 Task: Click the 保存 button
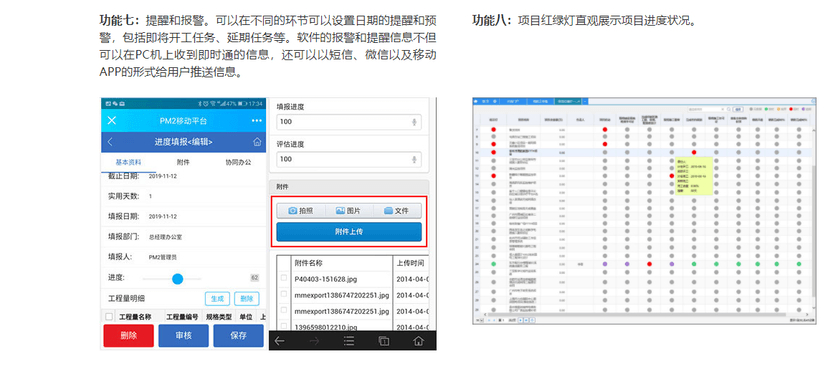click(238, 335)
